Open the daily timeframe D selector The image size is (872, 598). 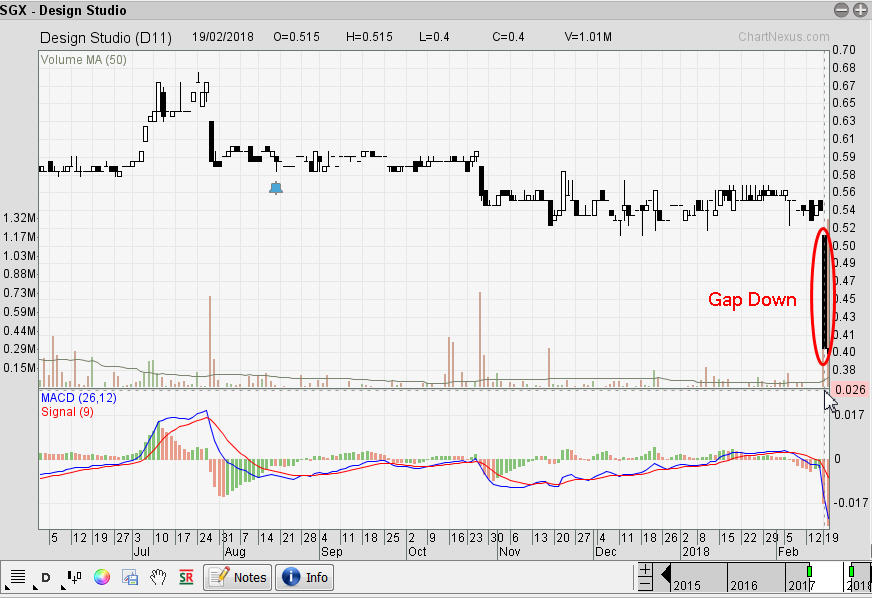point(46,577)
